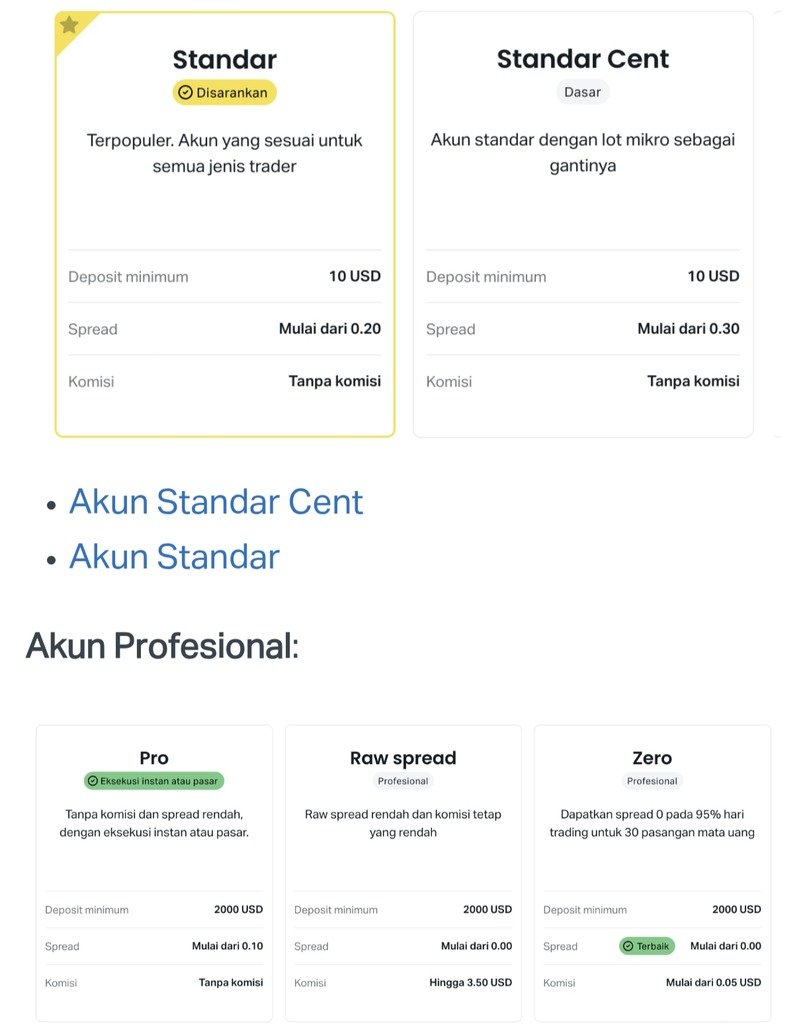Click the Profesional badge on Raw spread card
Screen dimensions: 807x1024
click(x=402, y=781)
